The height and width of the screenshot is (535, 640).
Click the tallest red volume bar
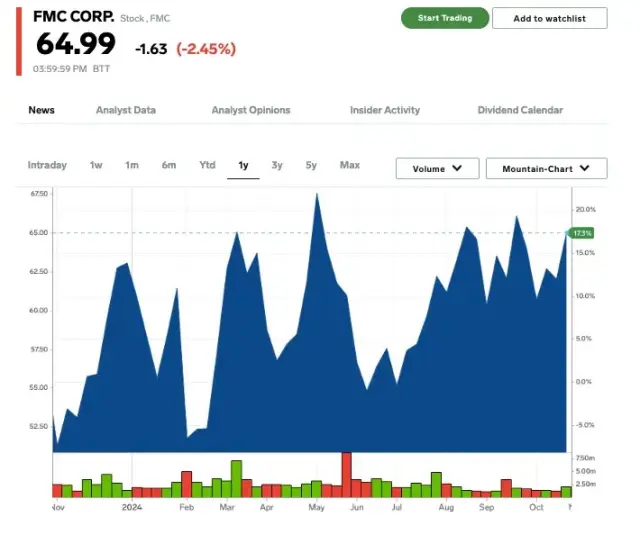click(x=346, y=474)
